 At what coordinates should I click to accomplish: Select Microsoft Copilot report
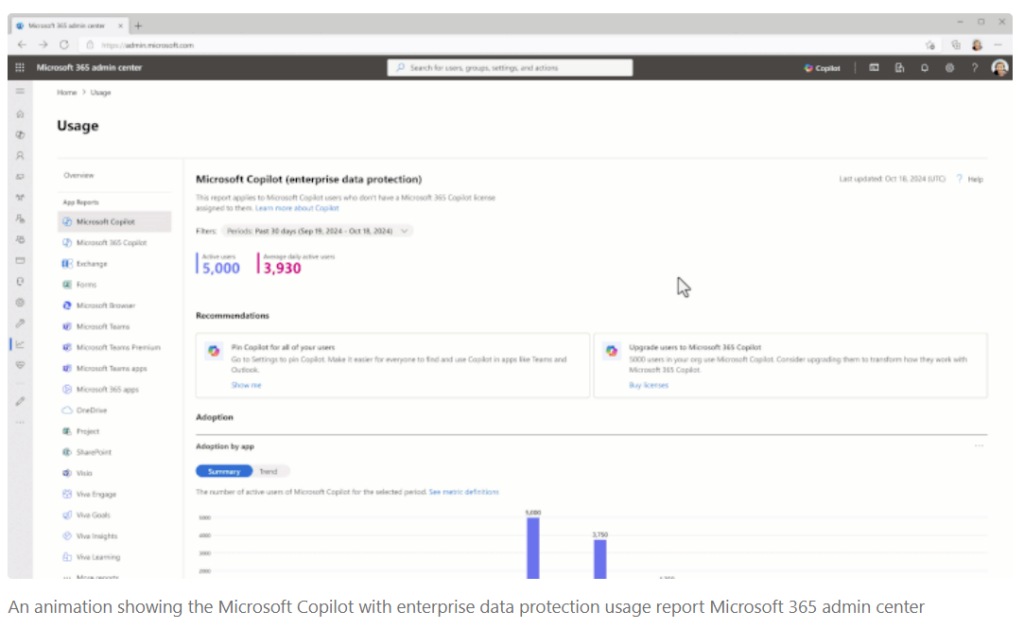114,222
